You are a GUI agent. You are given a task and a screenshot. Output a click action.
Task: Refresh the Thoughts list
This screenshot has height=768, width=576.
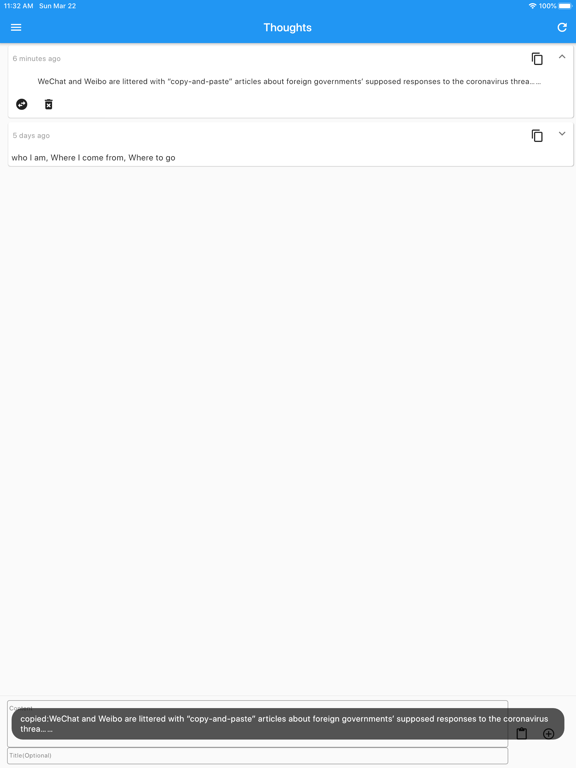pos(562,27)
